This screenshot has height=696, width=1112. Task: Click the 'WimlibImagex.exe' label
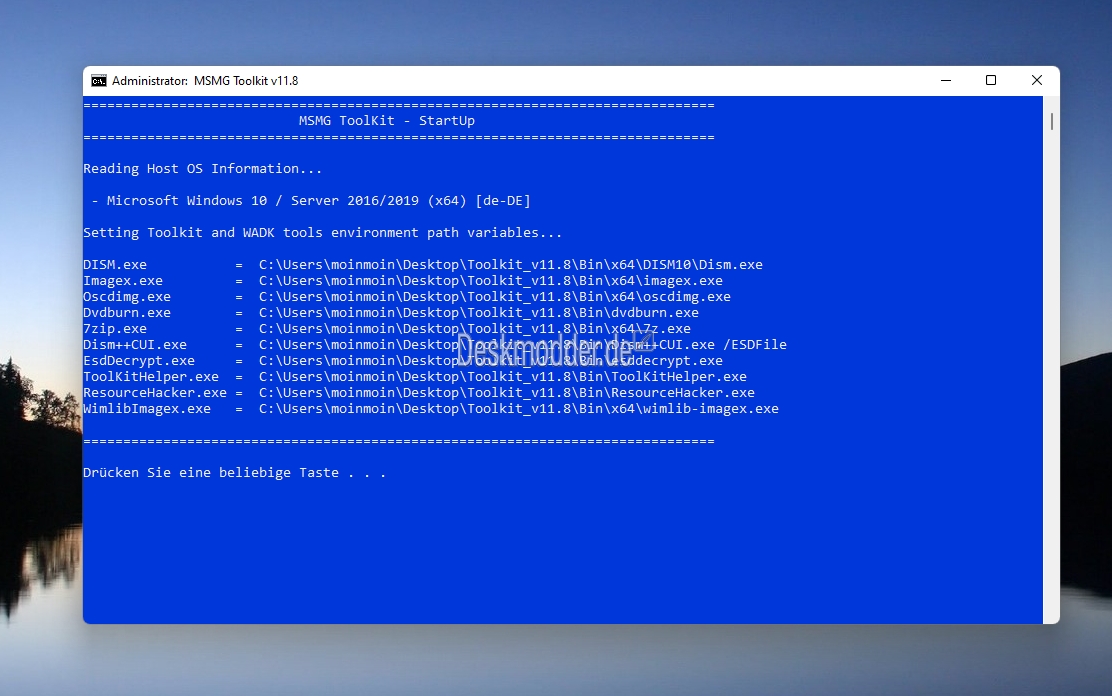click(147, 409)
